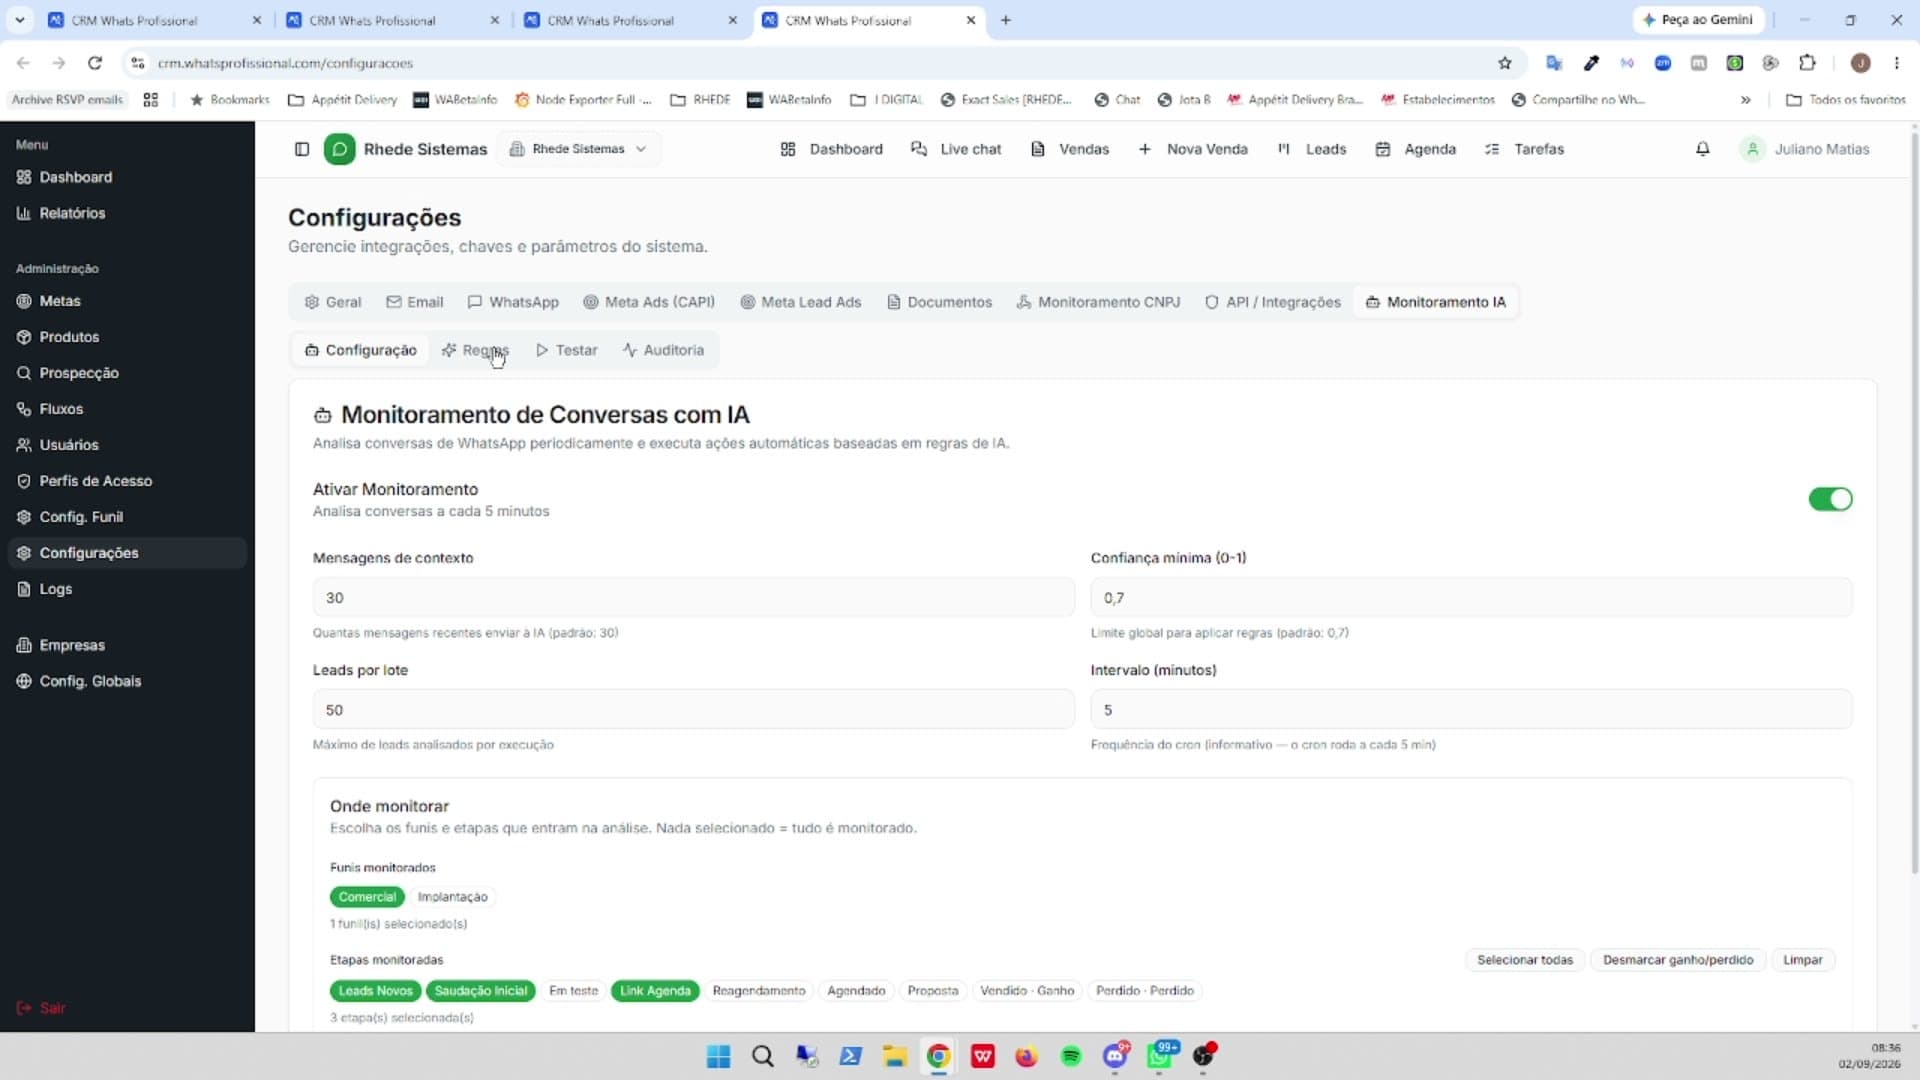Open File Explorer from the taskbar
The height and width of the screenshot is (1080, 1920).
pos(894,1056)
